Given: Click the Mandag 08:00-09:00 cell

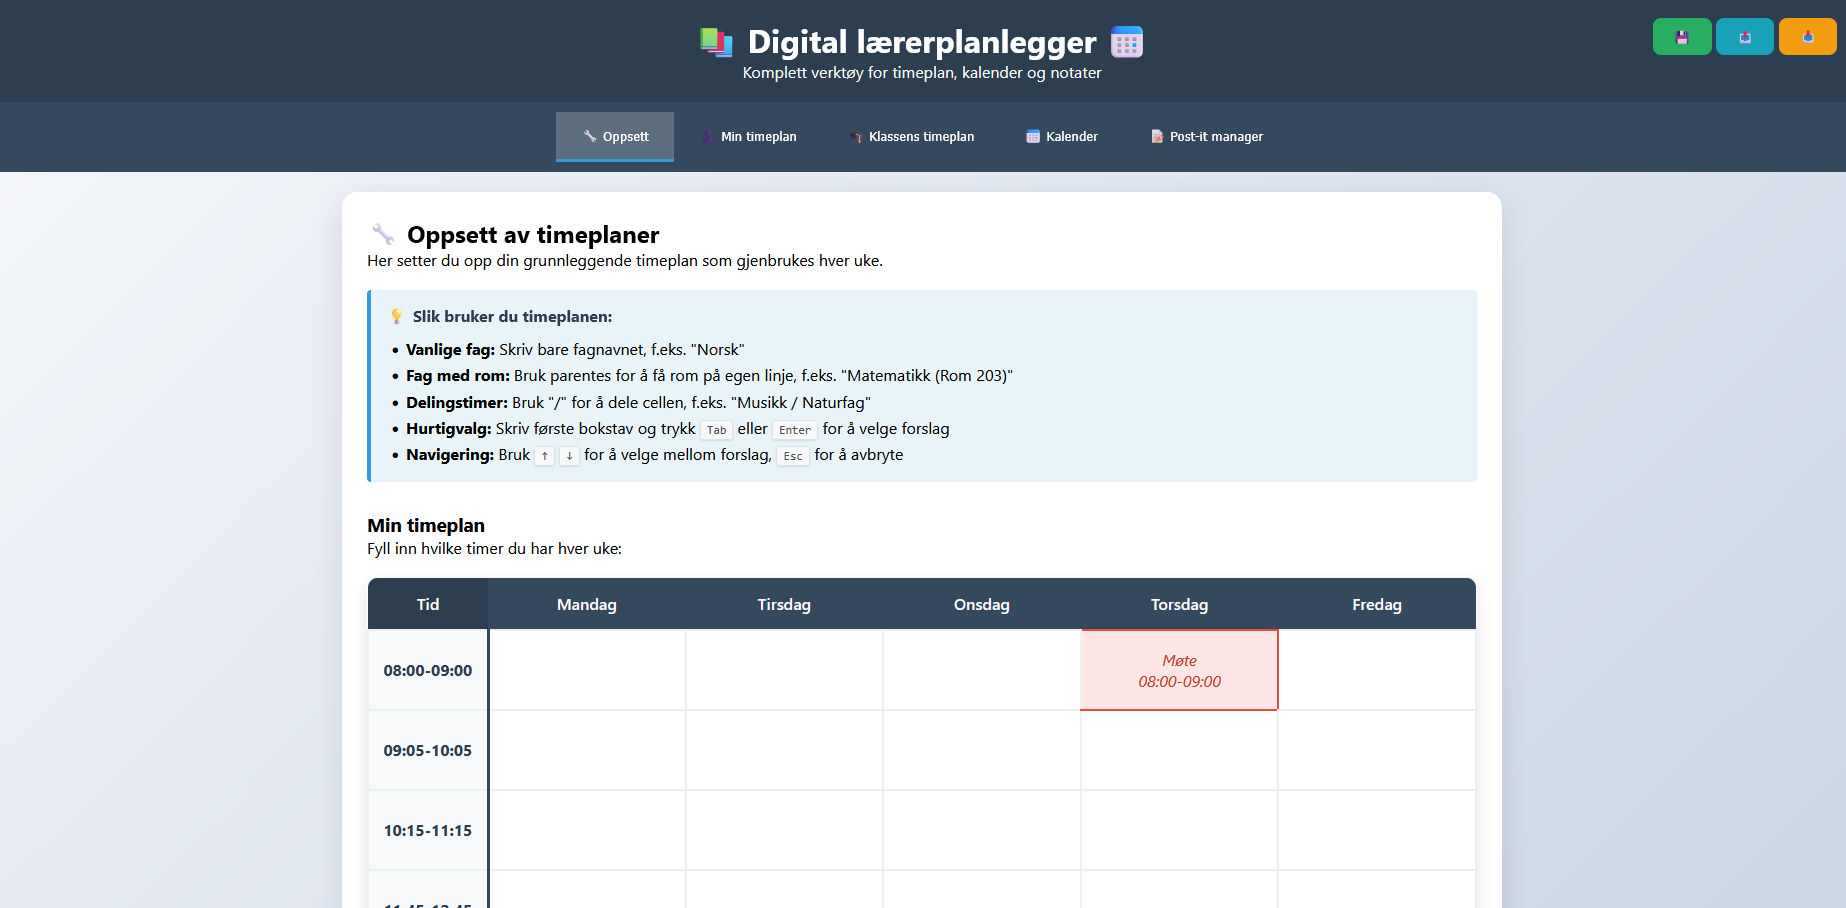Looking at the screenshot, I should [x=587, y=670].
